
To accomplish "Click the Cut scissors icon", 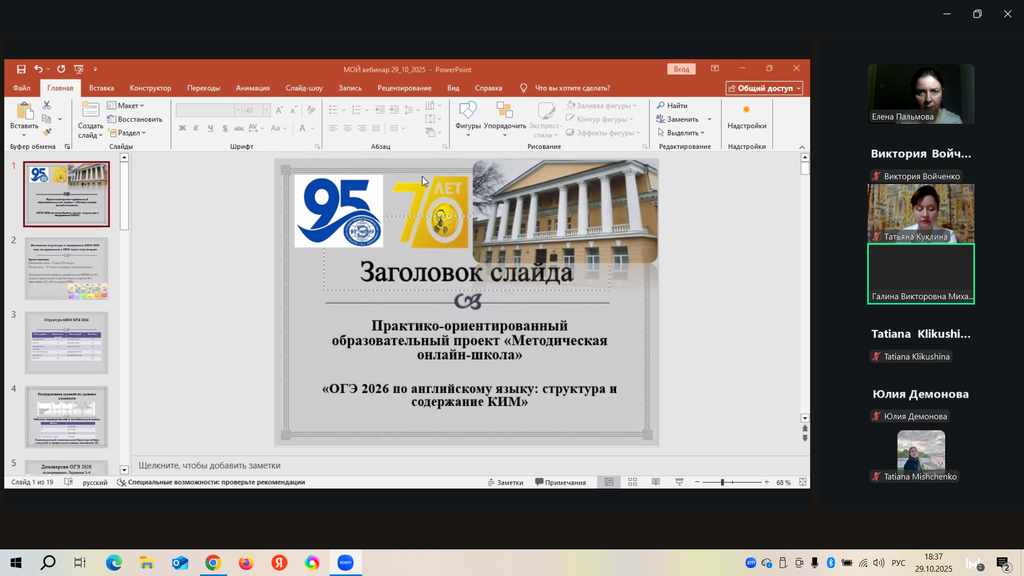I will click(x=47, y=106).
